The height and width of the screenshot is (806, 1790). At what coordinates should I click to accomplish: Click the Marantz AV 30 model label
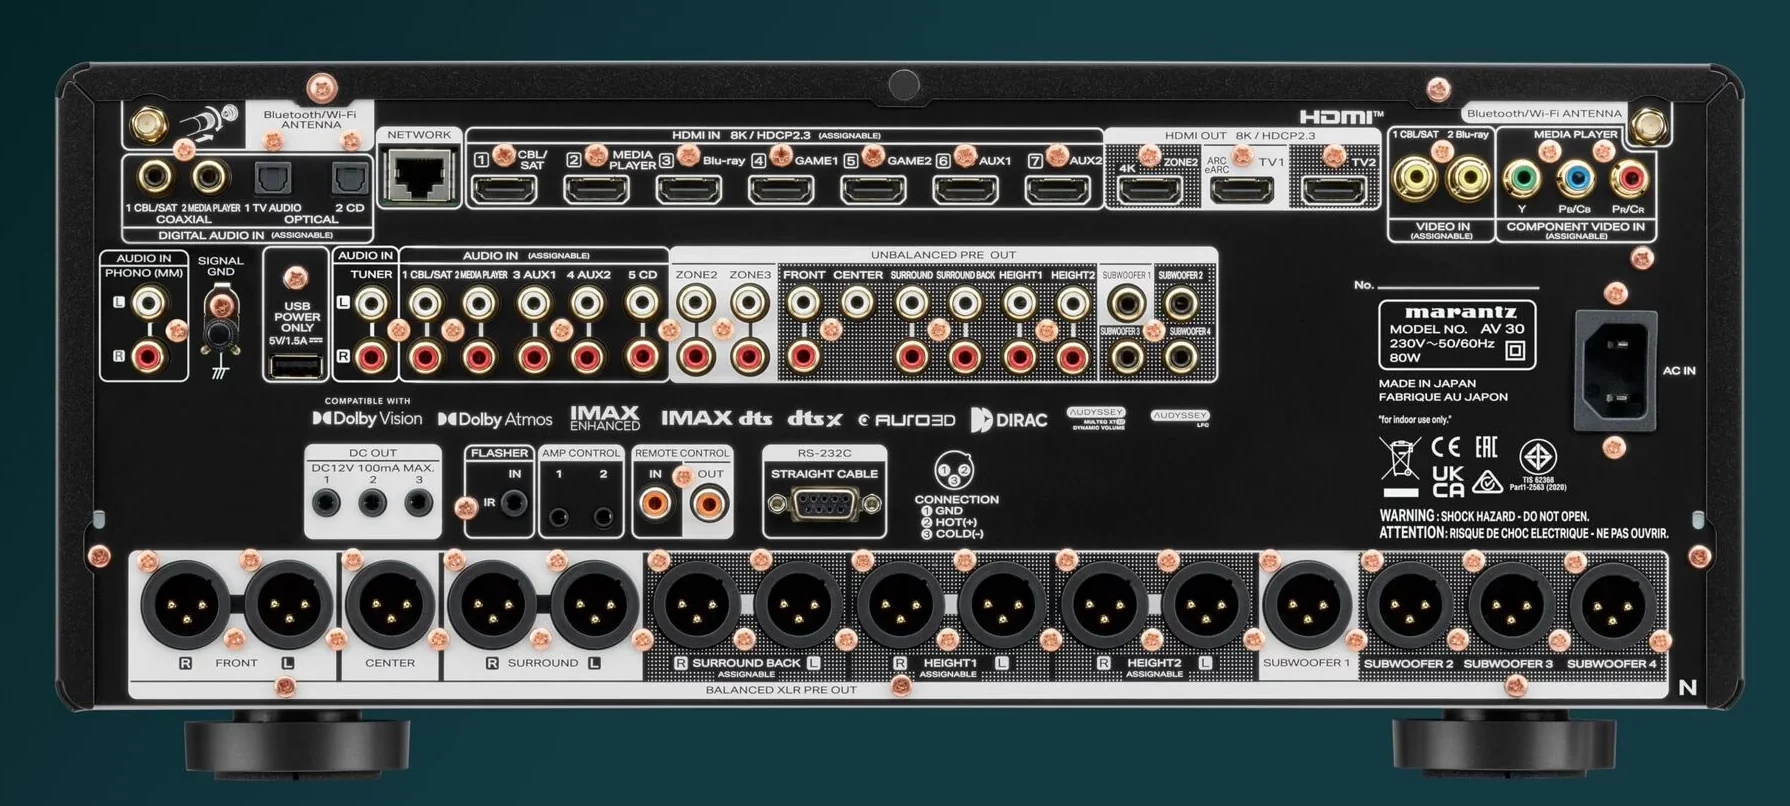click(1456, 334)
